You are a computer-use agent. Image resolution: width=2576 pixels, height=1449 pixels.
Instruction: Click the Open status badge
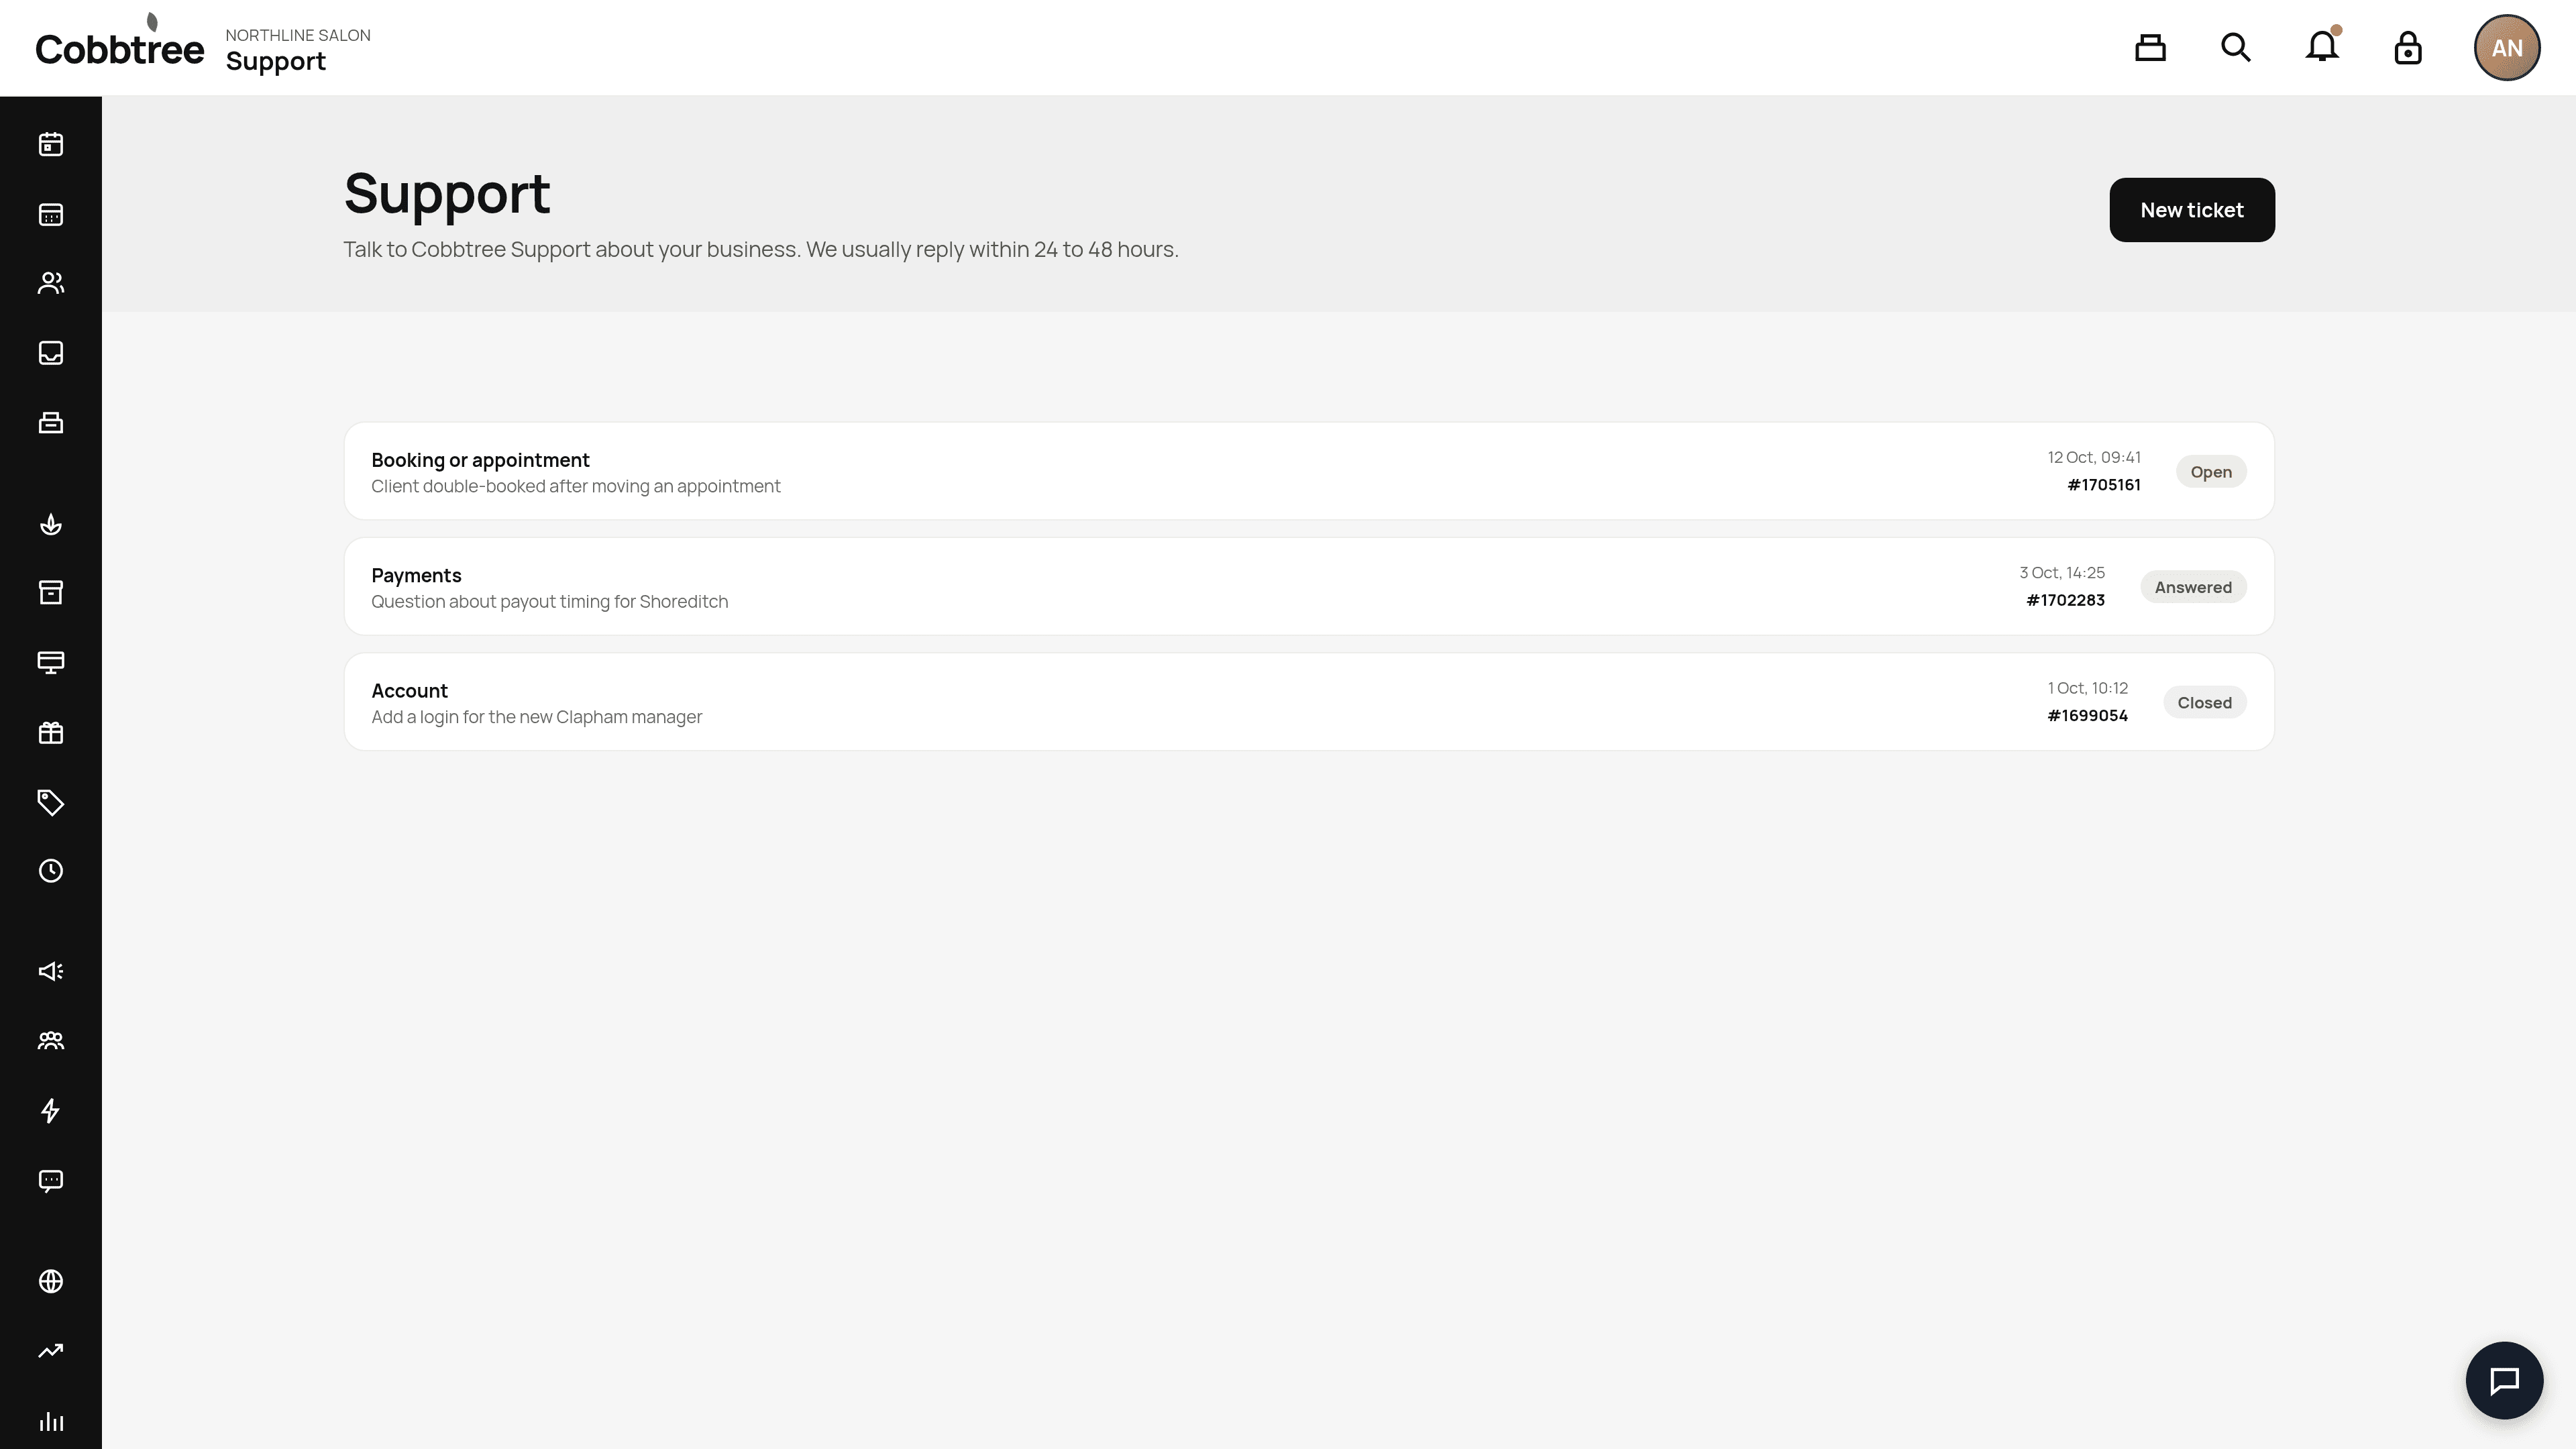(2211, 472)
